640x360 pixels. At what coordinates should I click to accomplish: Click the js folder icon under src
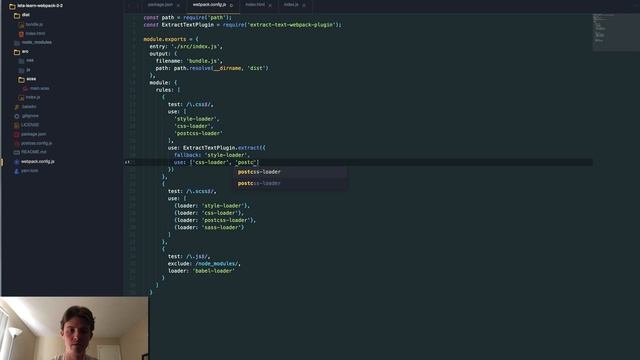(21, 70)
